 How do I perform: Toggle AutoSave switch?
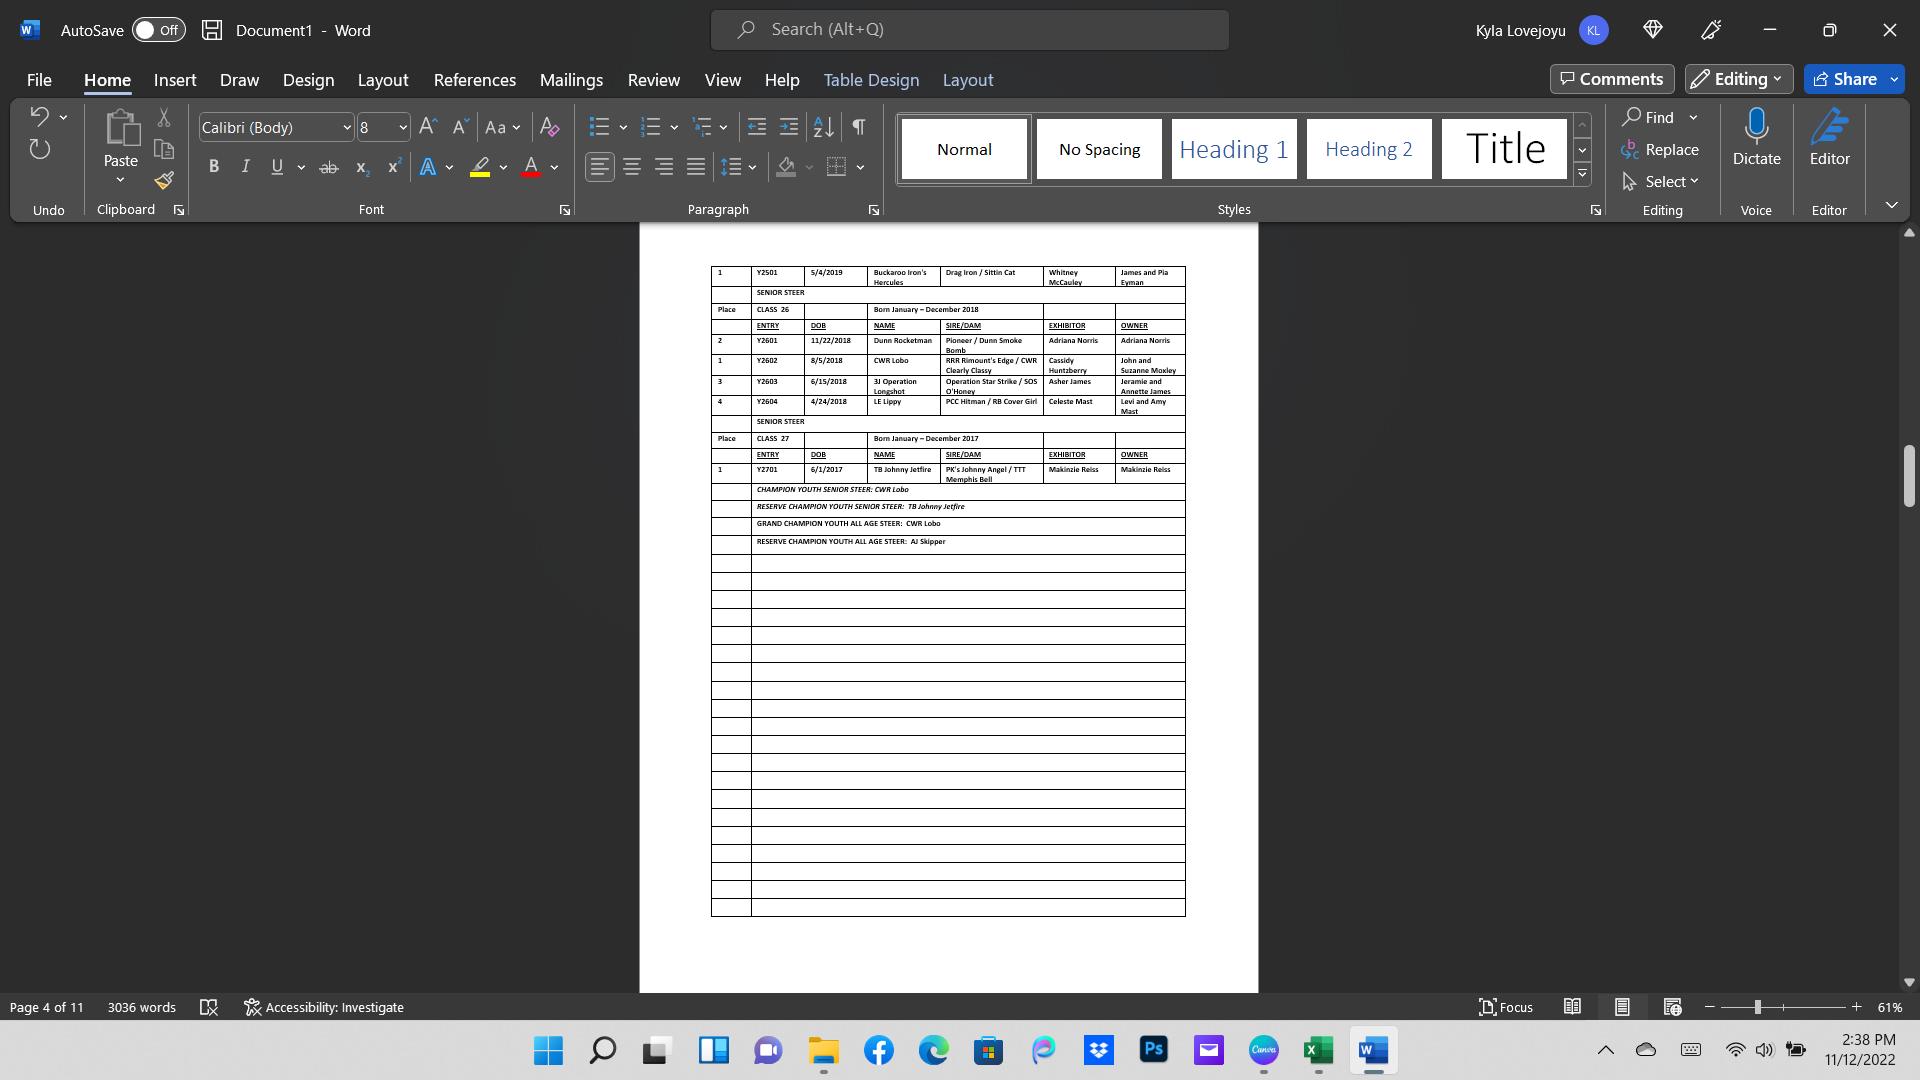coord(158,30)
